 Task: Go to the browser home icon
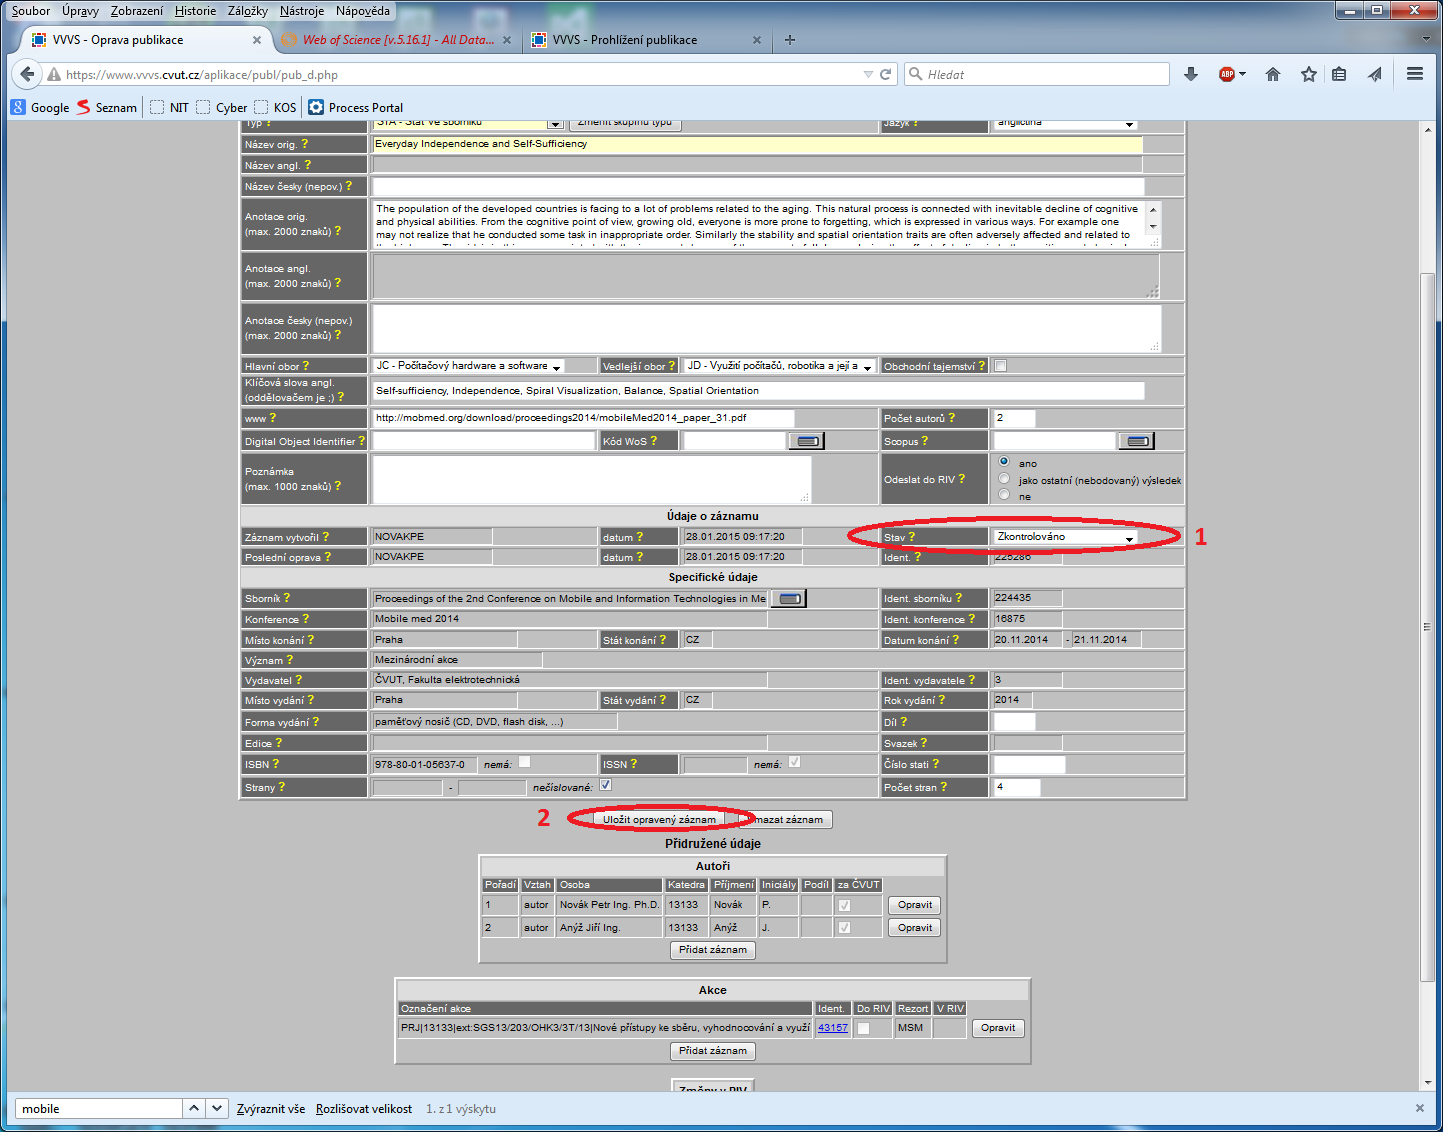click(x=1273, y=74)
